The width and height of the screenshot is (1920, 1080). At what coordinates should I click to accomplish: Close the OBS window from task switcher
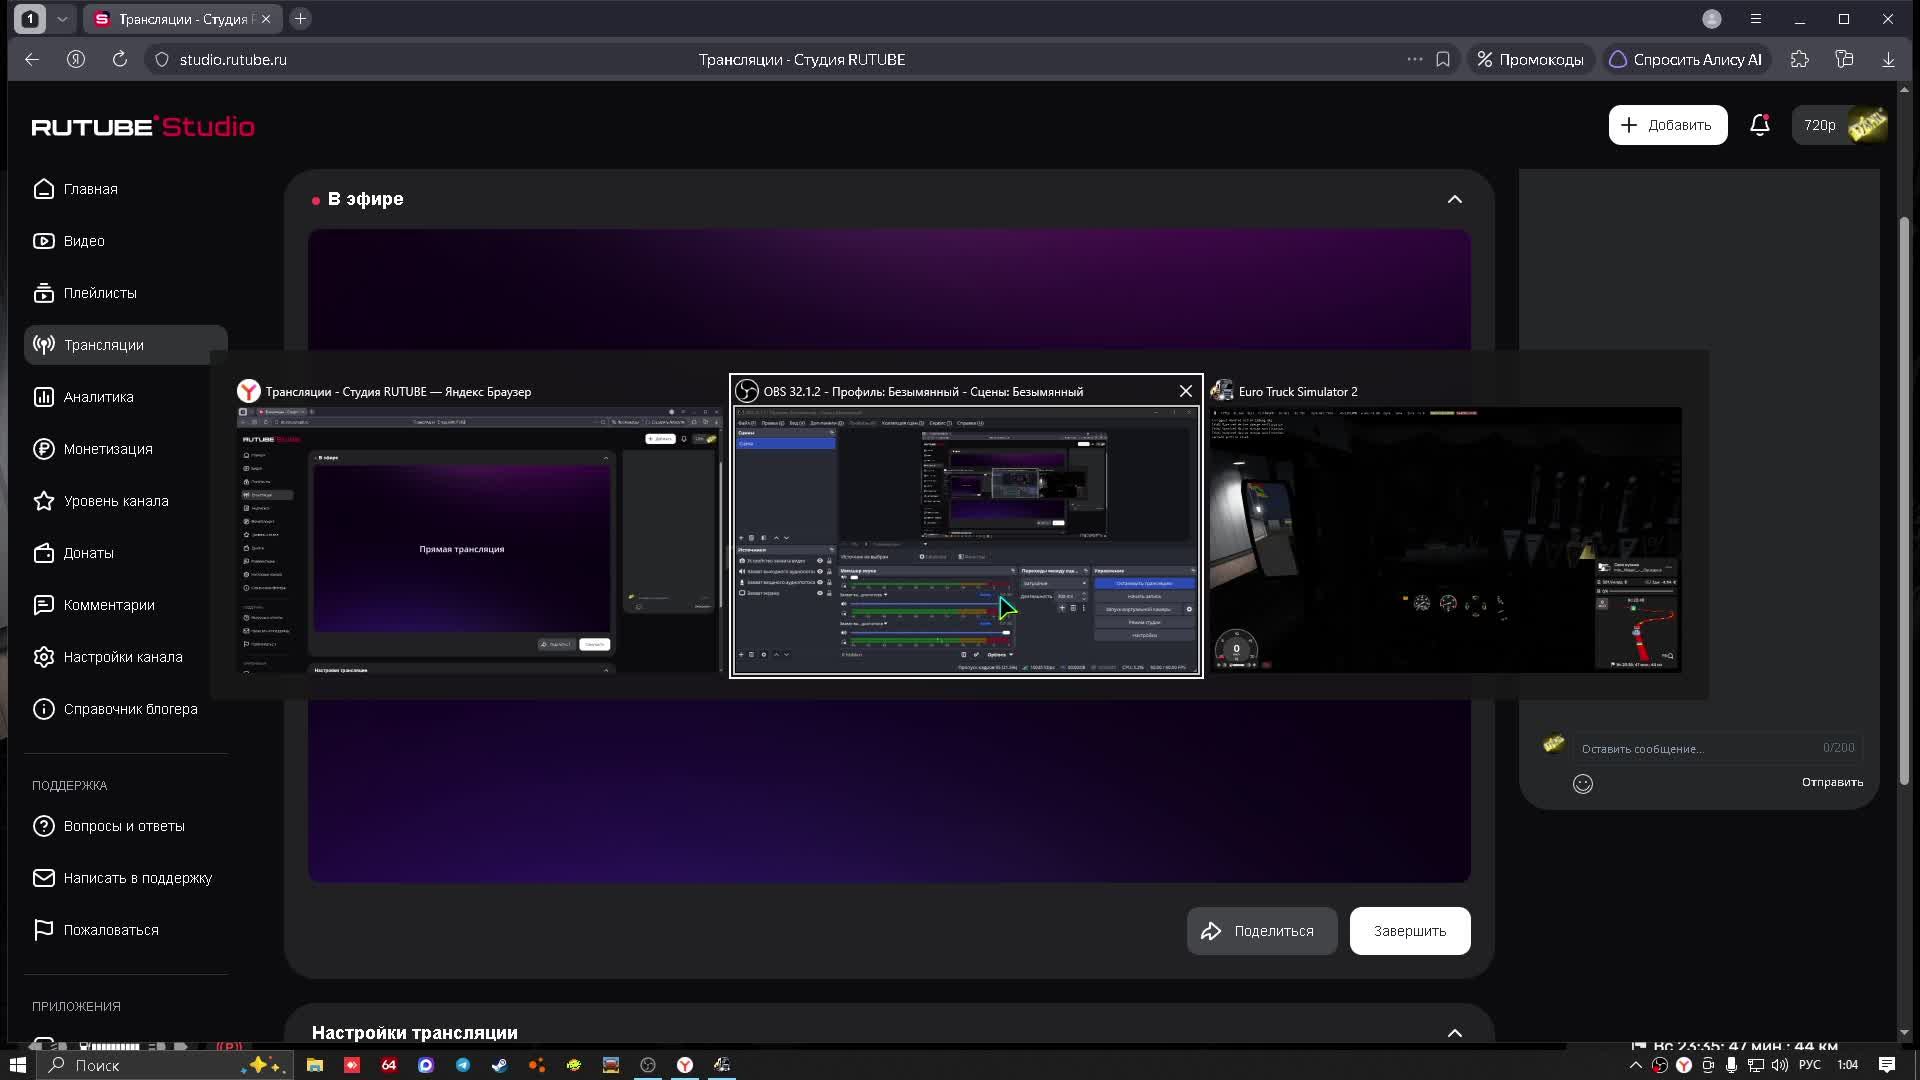click(x=1186, y=391)
